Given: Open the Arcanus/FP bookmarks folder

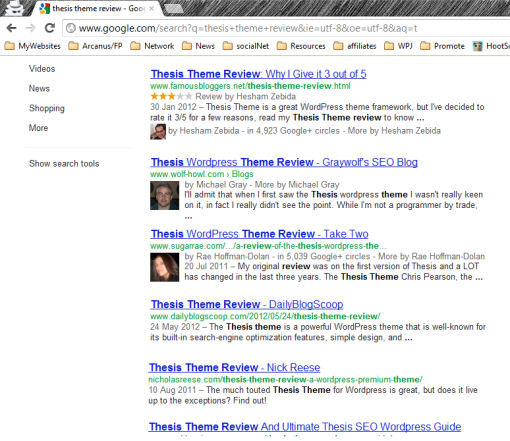Looking at the screenshot, I should [x=95, y=46].
